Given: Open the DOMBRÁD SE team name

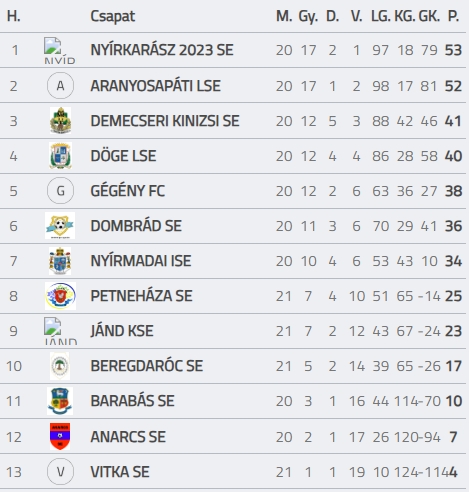Looking at the screenshot, I should [x=136, y=226].
